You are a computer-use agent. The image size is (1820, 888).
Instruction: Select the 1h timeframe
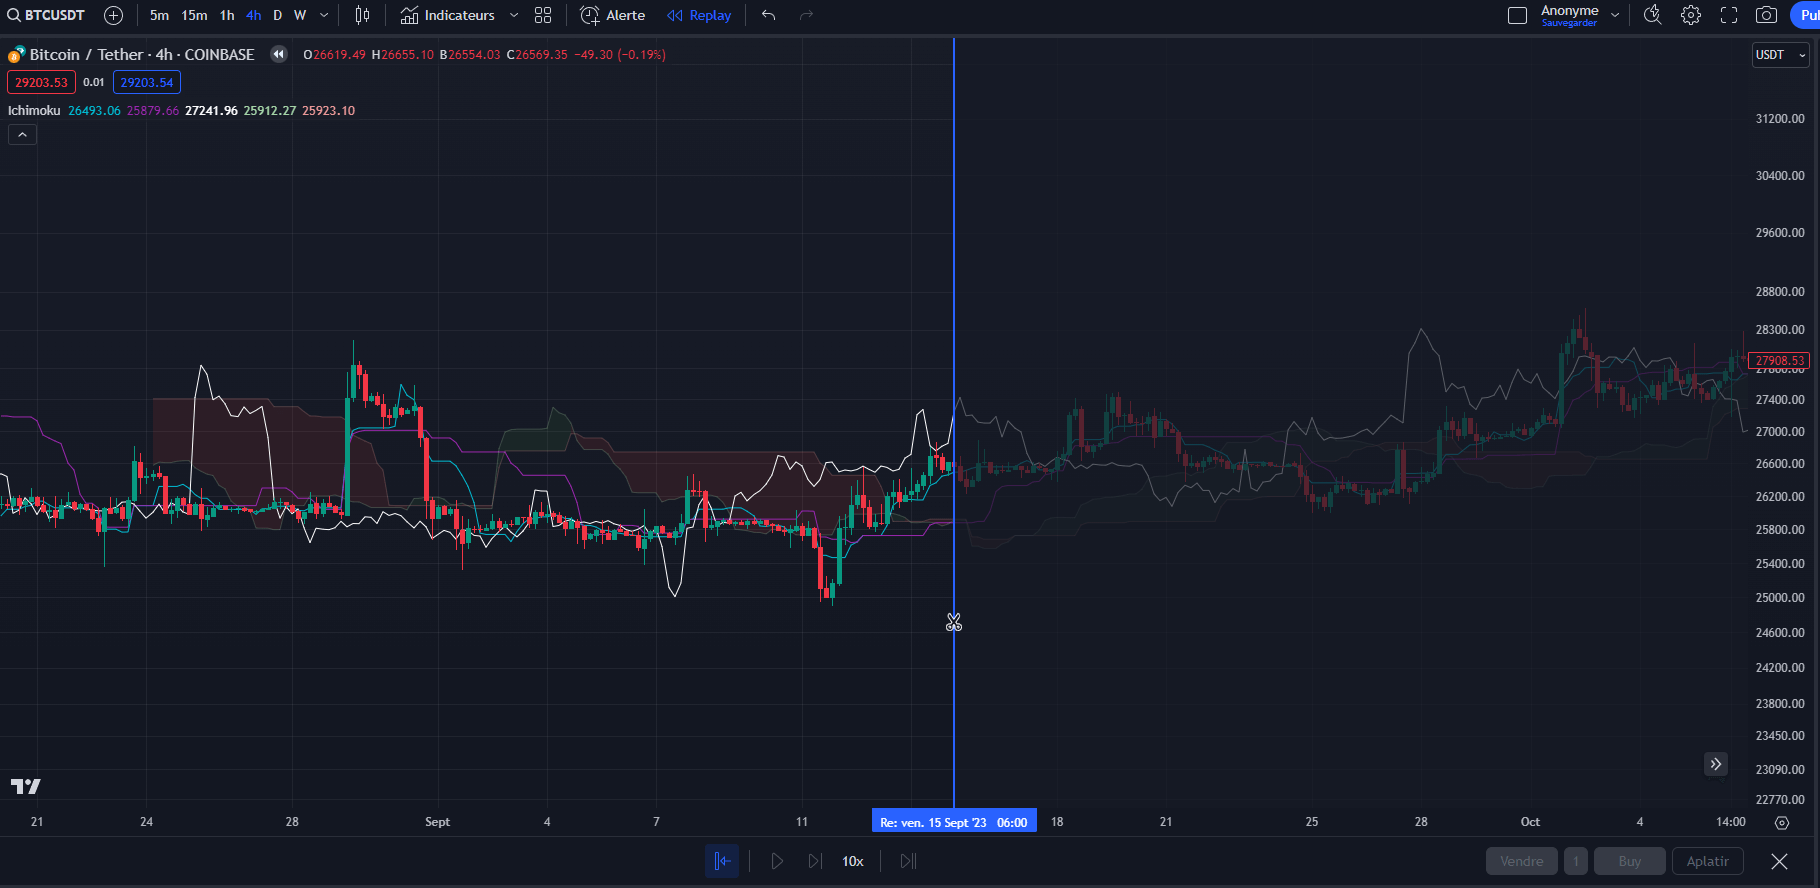227,15
